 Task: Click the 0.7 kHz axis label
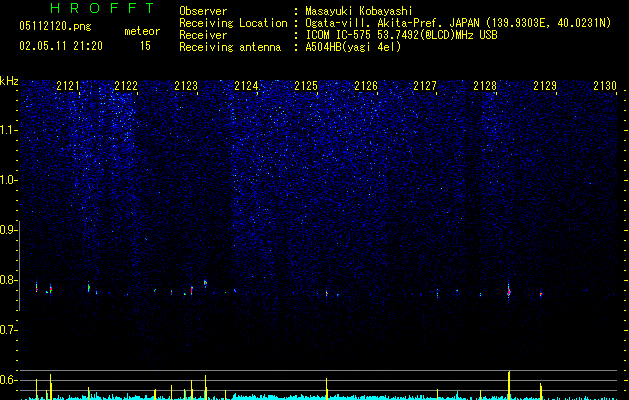point(9,330)
